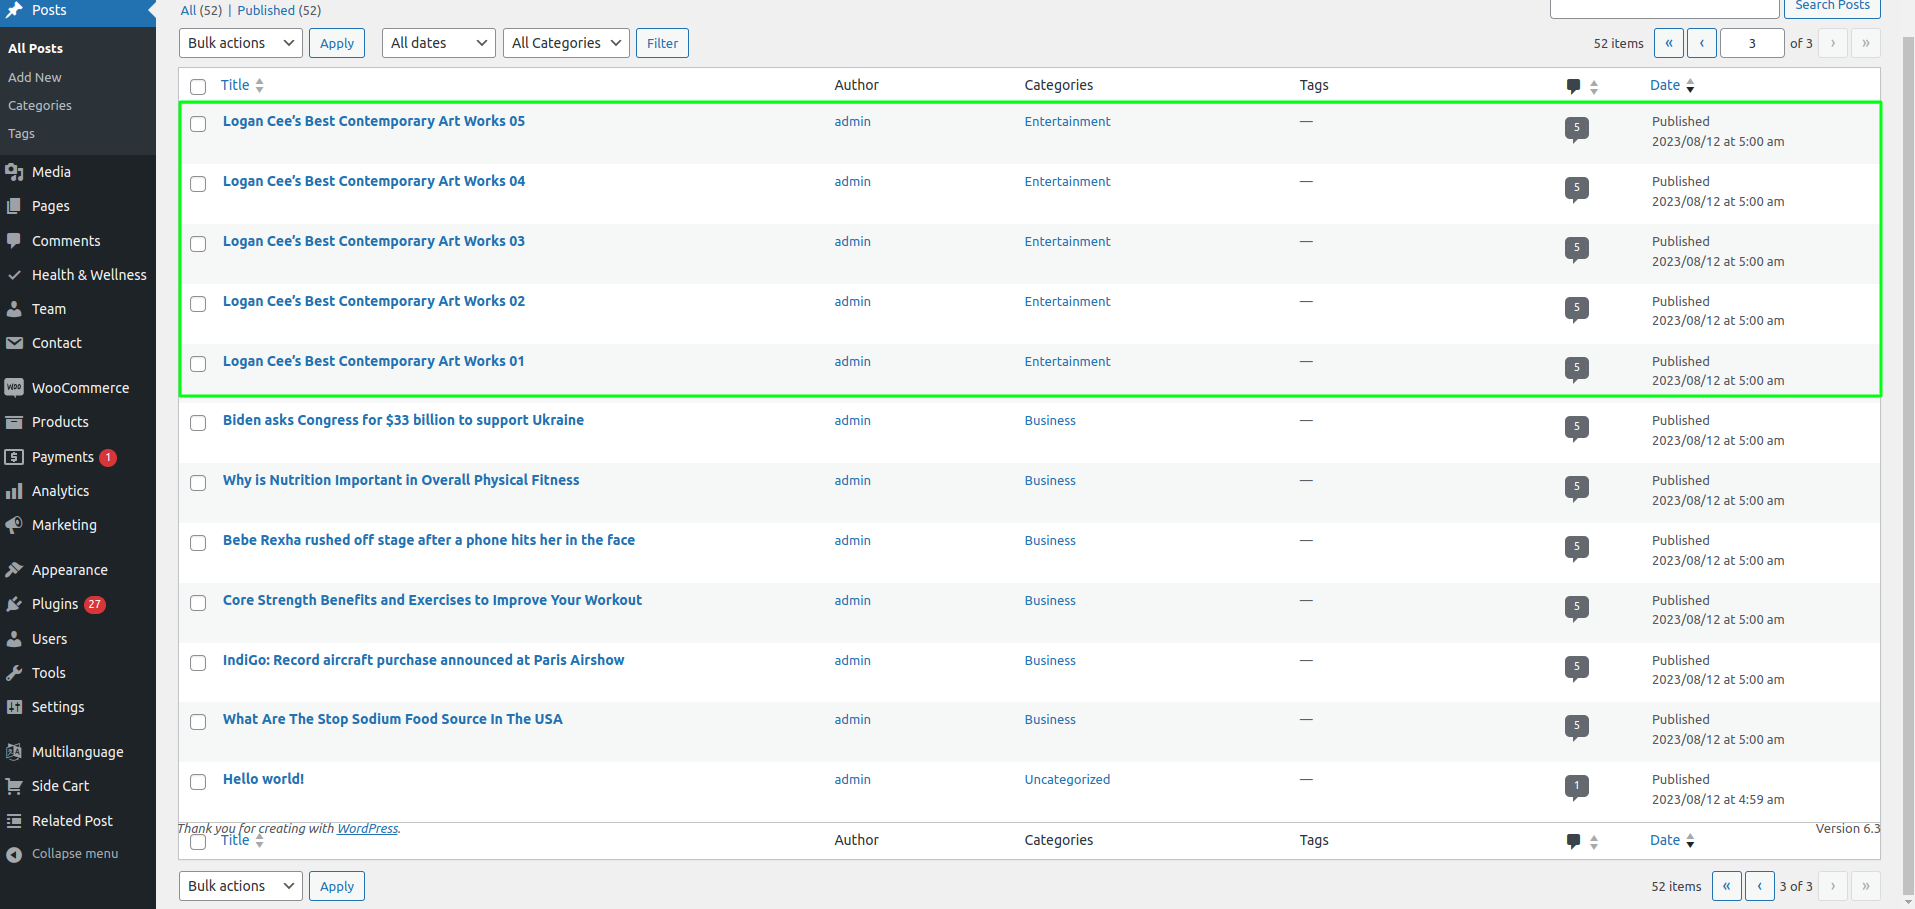Select the Bebe Rexha post checkbox
Viewport: 1915px width, 909px height.
(x=198, y=543)
